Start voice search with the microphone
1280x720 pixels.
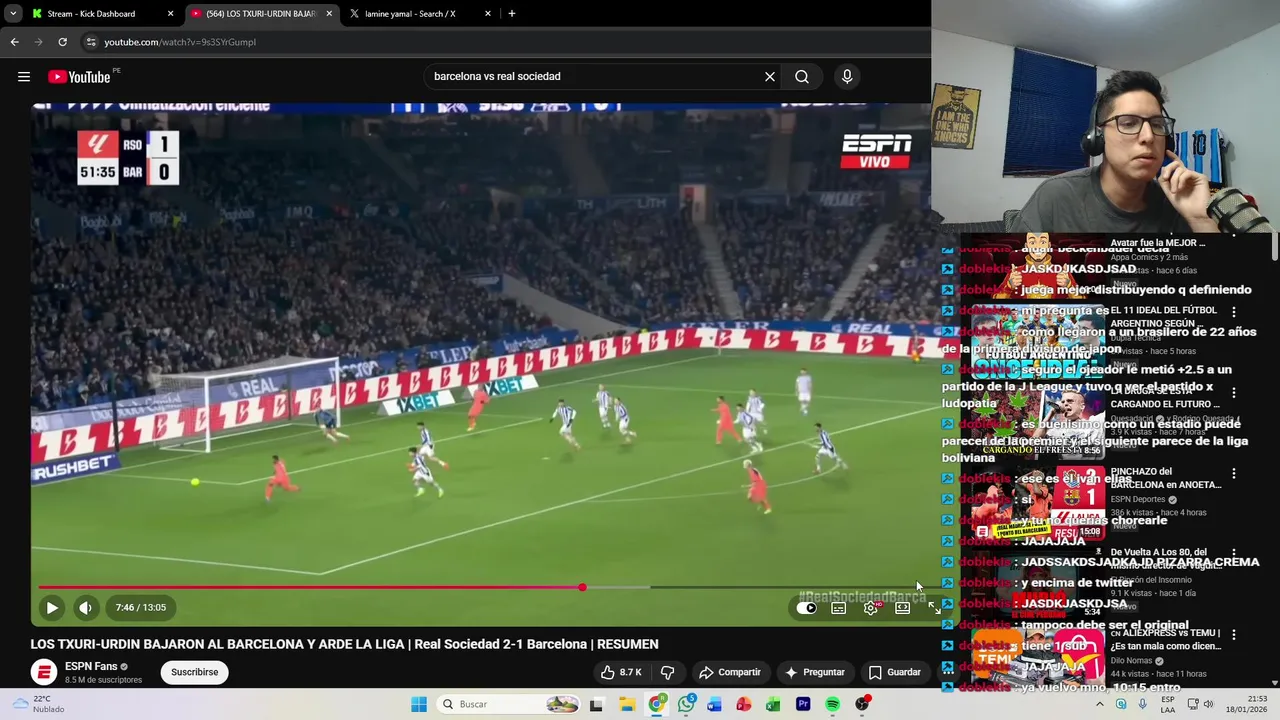click(x=847, y=77)
